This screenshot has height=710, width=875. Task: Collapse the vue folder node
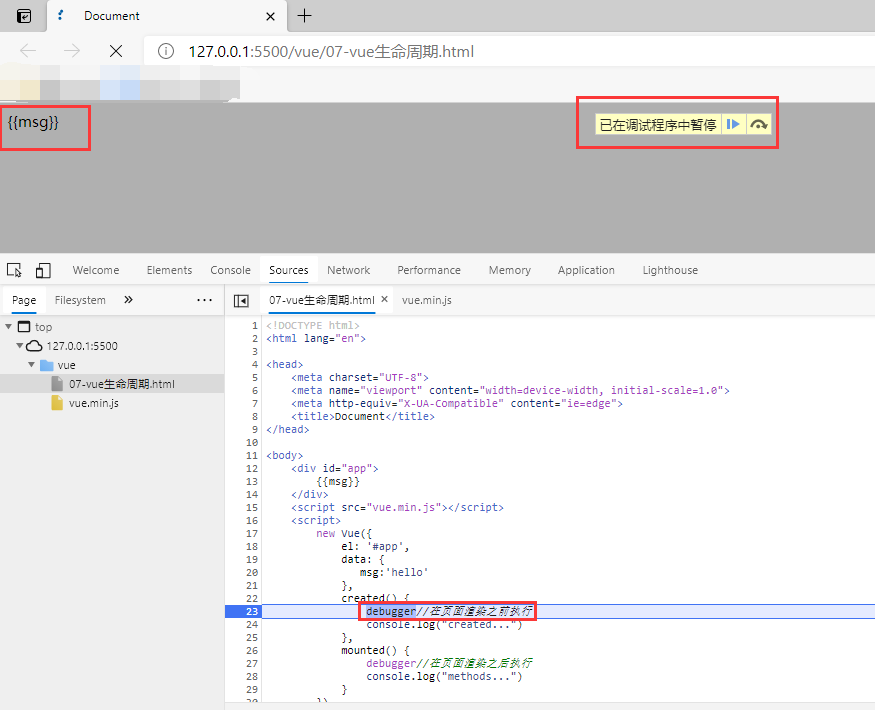coord(31,364)
